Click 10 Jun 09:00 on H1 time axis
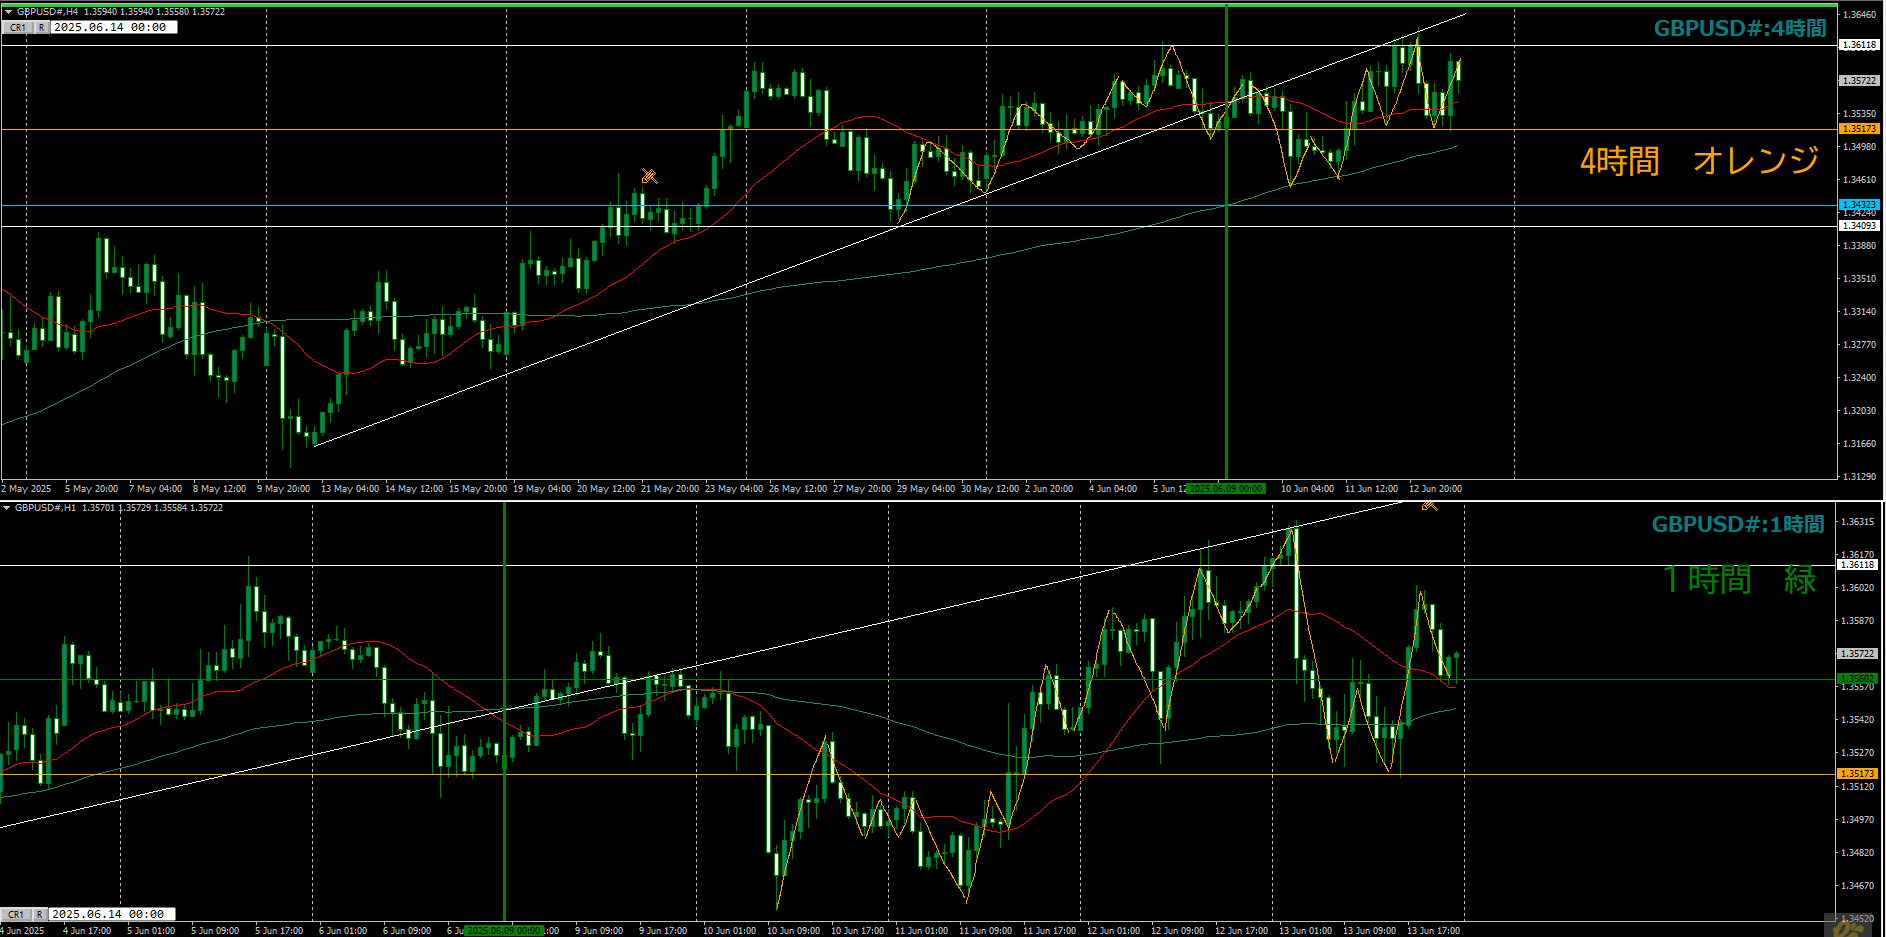1886x937 pixels. click(793, 931)
